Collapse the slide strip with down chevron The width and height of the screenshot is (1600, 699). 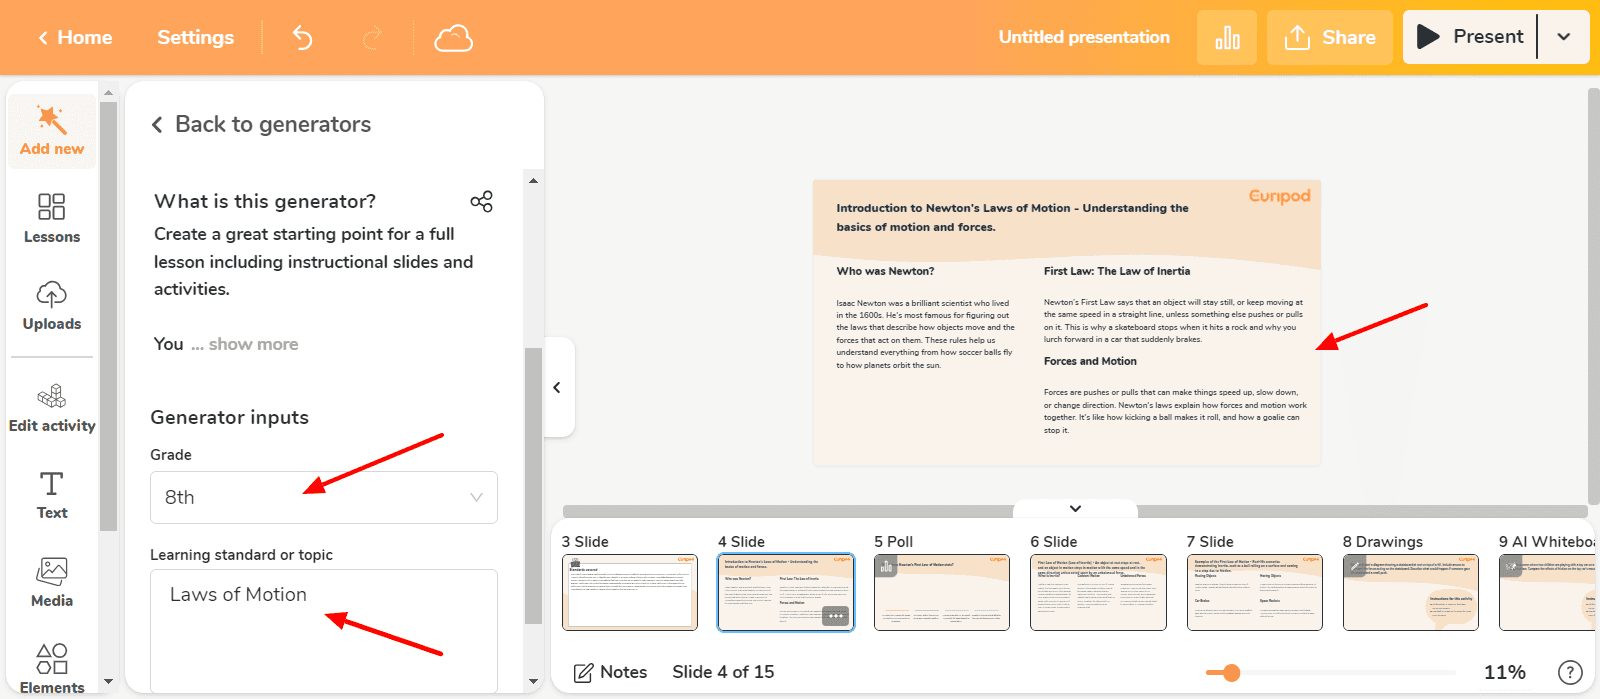1075,509
